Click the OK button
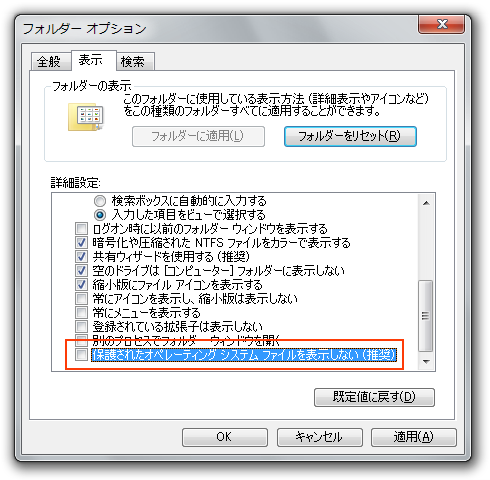Viewport: 490px width, 480px height. tap(225, 437)
